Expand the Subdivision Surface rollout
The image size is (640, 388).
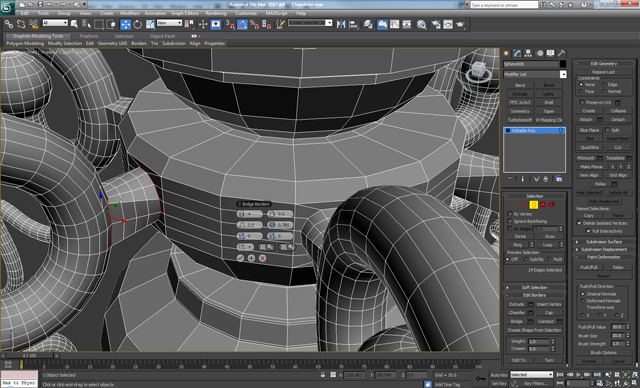604,242
